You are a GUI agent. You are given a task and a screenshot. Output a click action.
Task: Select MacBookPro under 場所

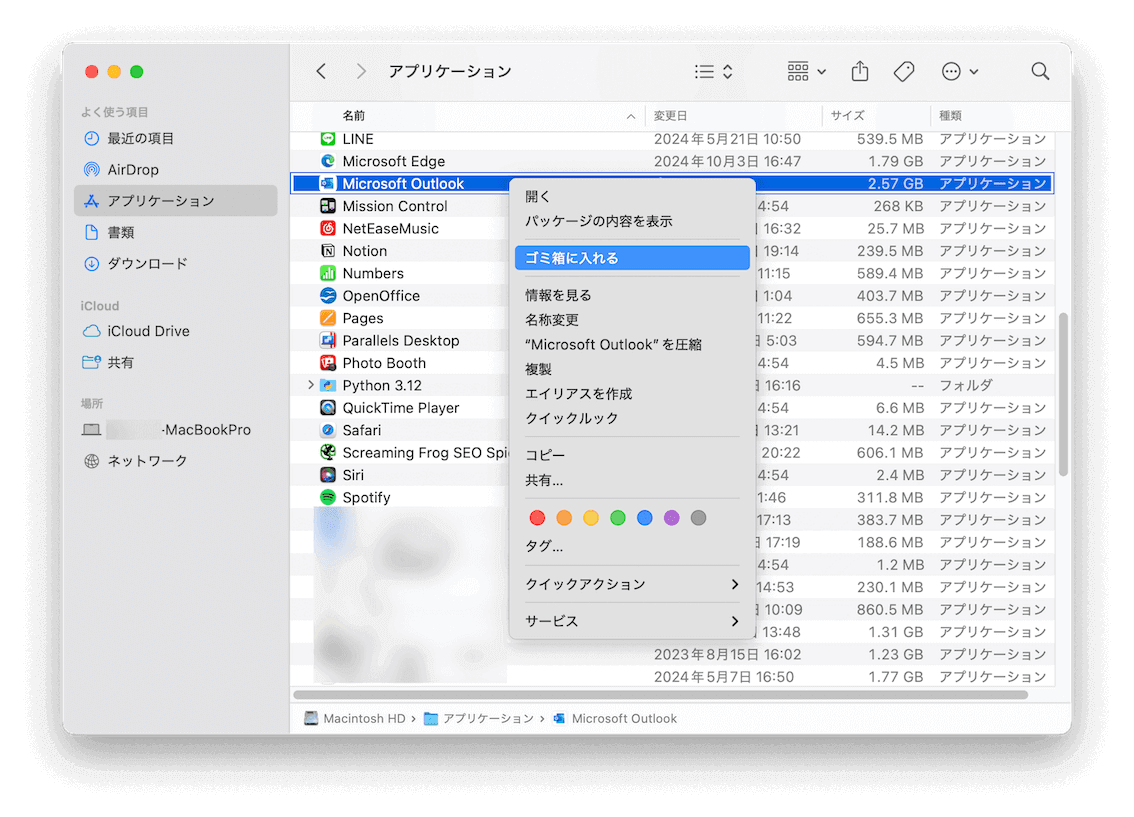click(x=175, y=429)
